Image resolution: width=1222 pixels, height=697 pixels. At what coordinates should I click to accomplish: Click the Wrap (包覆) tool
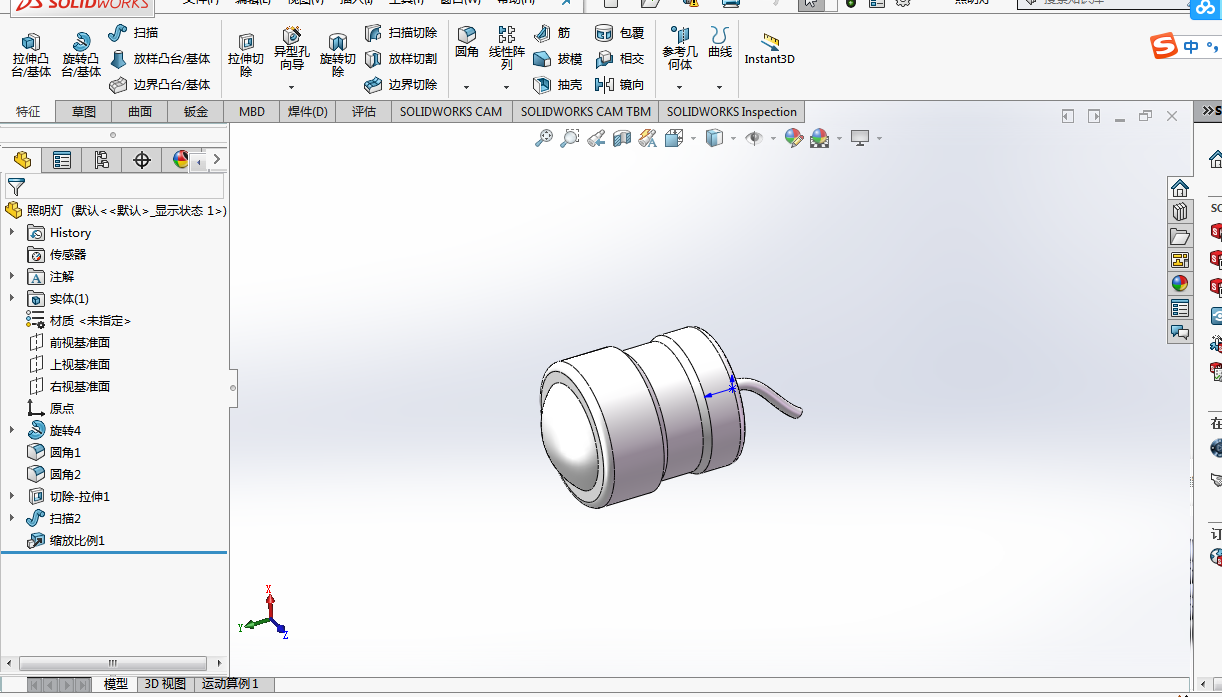click(x=619, y=33)
